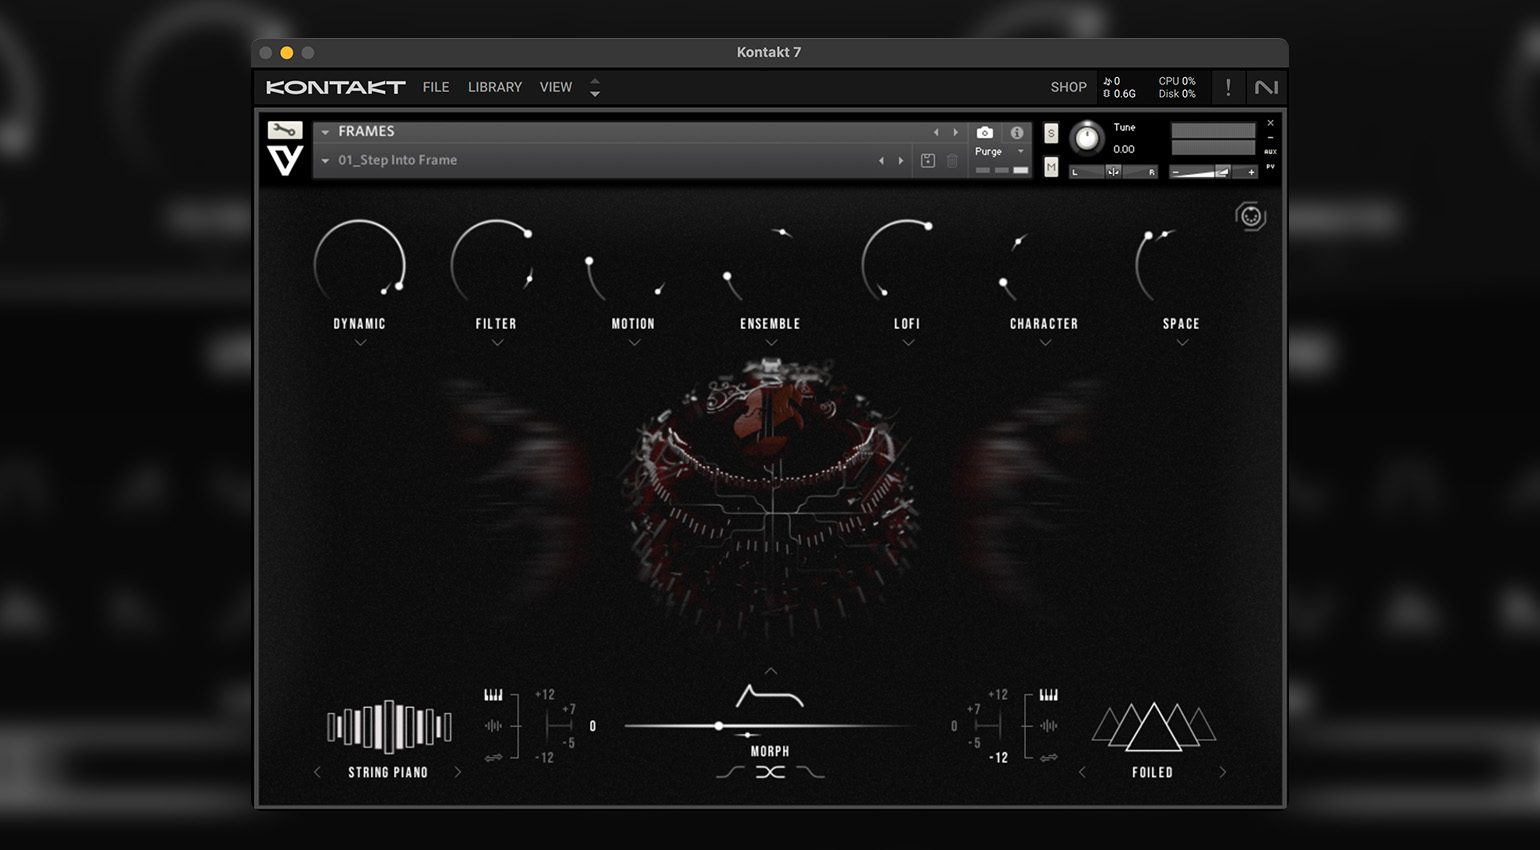1540x850 pixels.
Task: Expand the chevron under Dynamic
Action: point(360,343)
